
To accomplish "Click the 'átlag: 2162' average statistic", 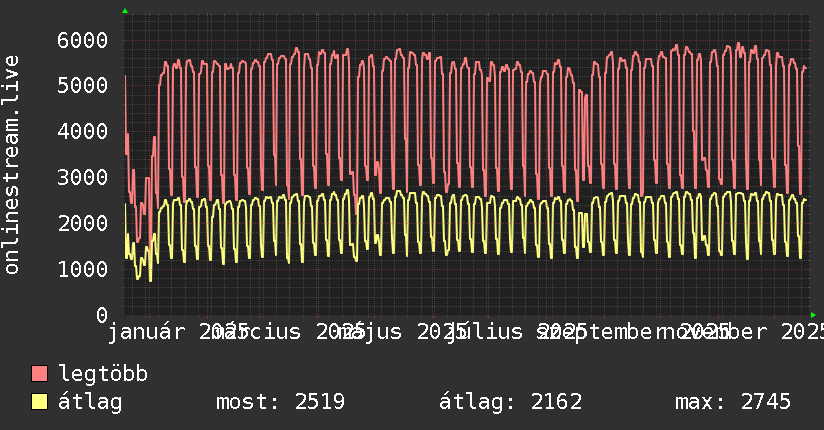I will point(510,403).
